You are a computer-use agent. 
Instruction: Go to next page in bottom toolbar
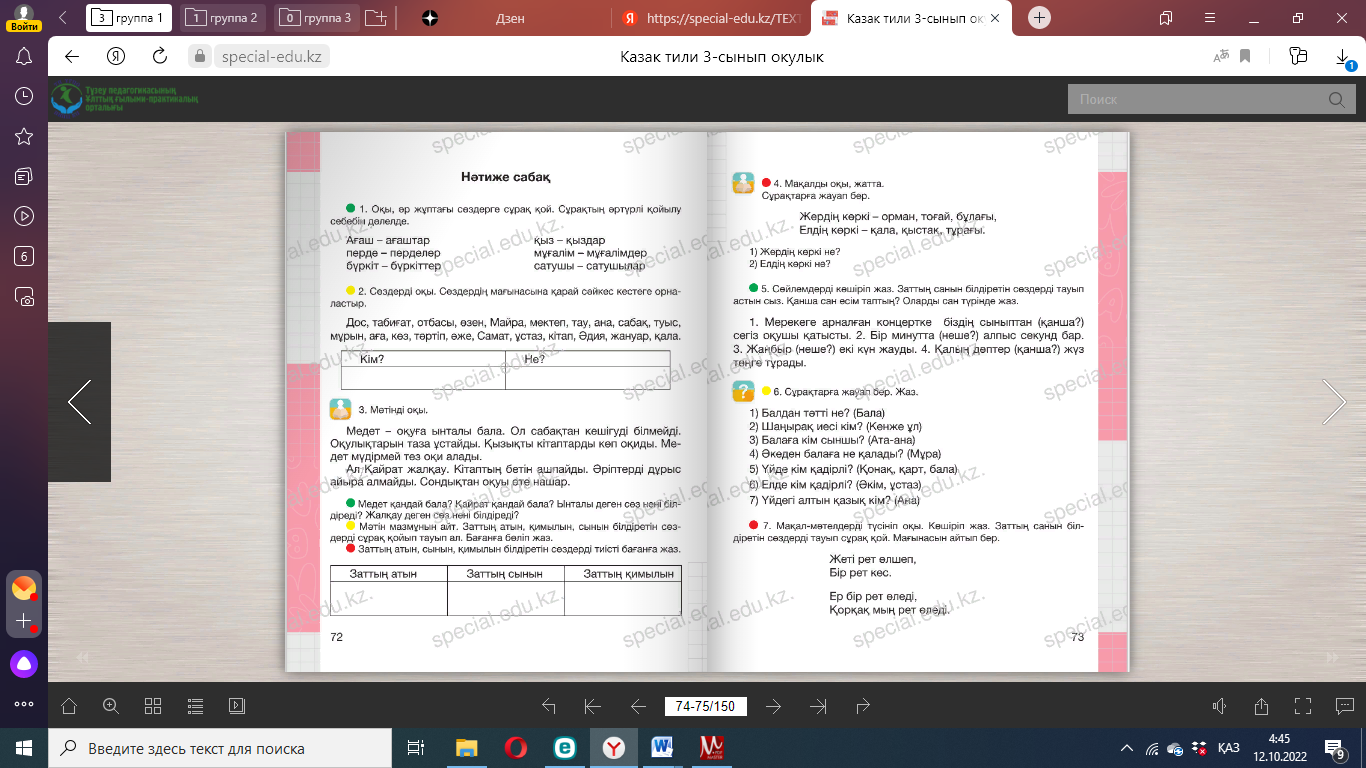(773, 706)
